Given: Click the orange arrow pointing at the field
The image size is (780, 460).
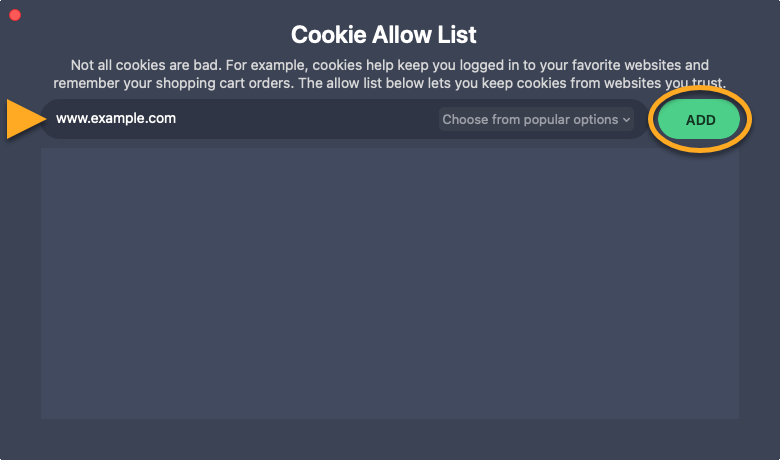Looking at the screenshot, I should [x=23, y=119].
